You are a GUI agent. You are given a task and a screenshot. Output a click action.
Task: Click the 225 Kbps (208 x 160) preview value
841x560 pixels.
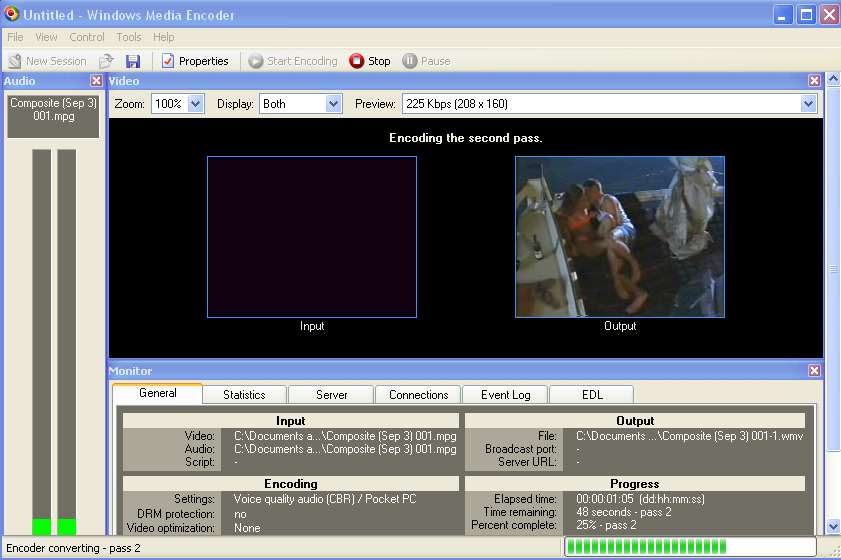[457, 104]
